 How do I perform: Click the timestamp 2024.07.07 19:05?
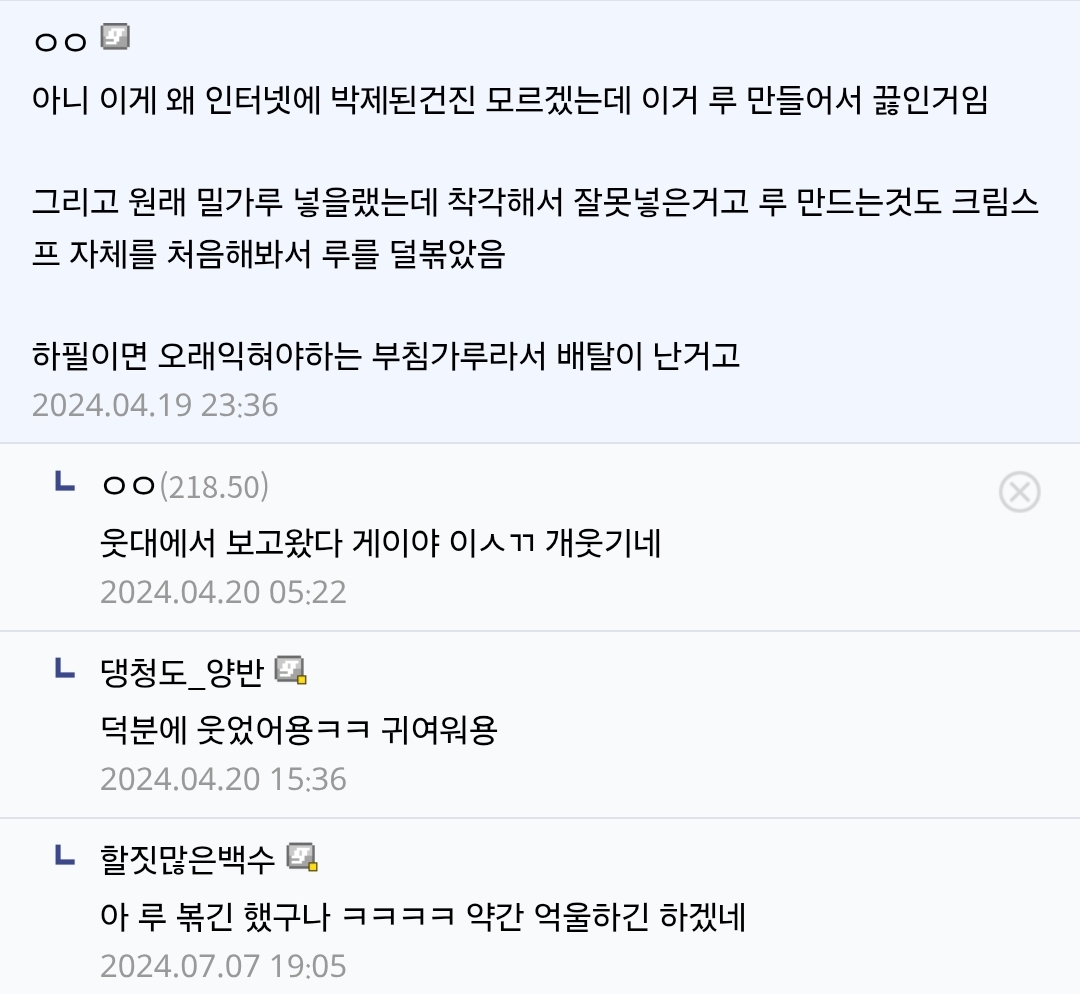click(223, 966)
